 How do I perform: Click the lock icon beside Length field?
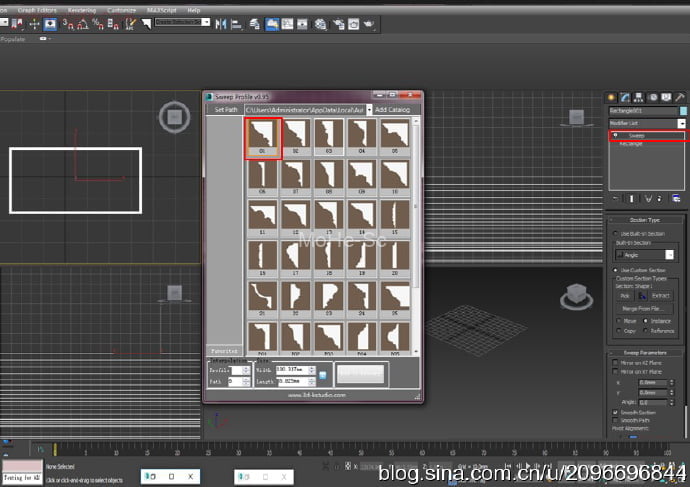point(322,375)
